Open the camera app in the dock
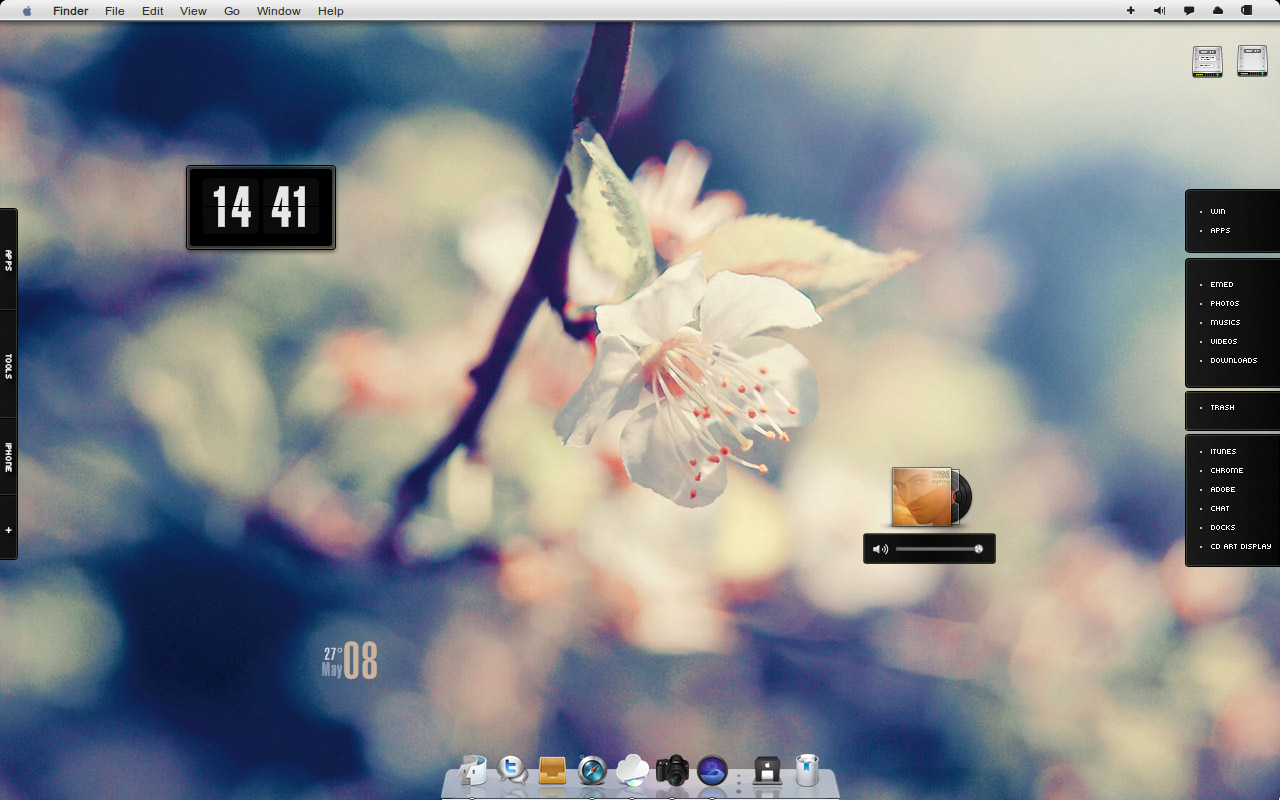This screenshot has width=1280, height=800. 672,771
